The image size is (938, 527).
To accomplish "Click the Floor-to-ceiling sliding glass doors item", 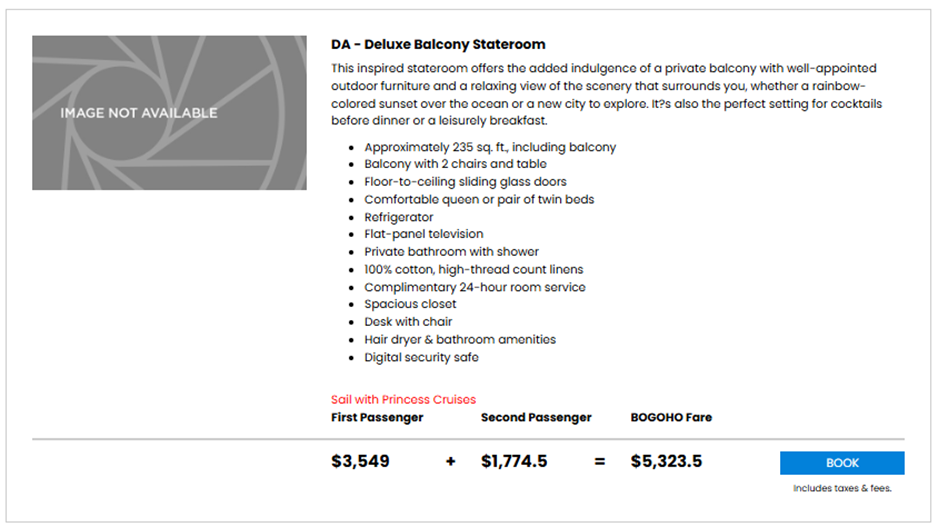I will [x=465, y=182].
